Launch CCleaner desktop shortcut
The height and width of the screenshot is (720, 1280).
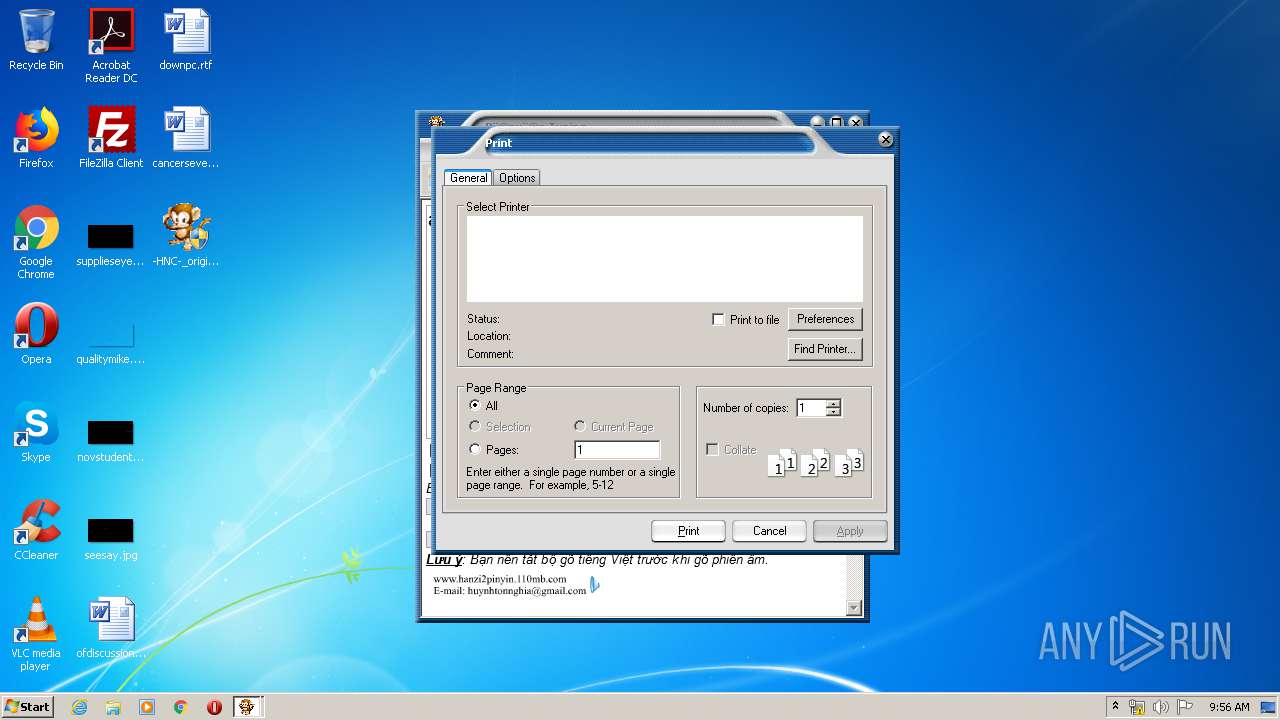click(x=36, y=530)
